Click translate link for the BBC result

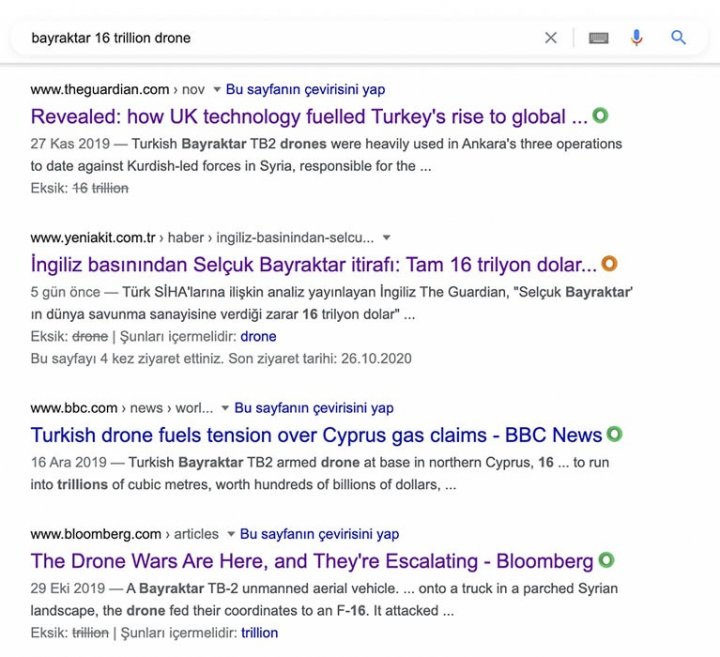point(314,408)
